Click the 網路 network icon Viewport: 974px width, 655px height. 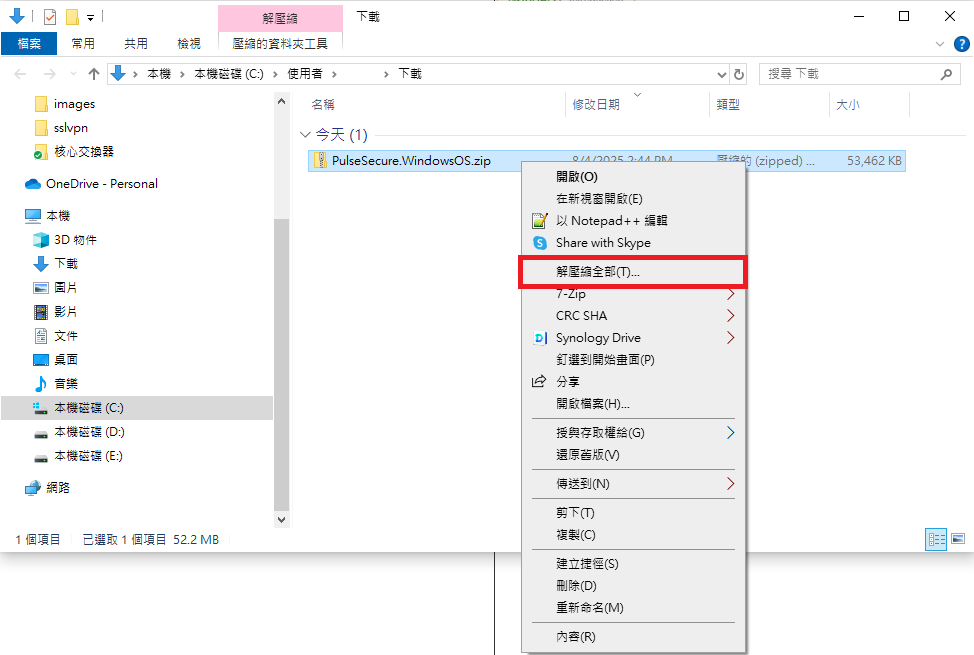[x=33, y=488]
